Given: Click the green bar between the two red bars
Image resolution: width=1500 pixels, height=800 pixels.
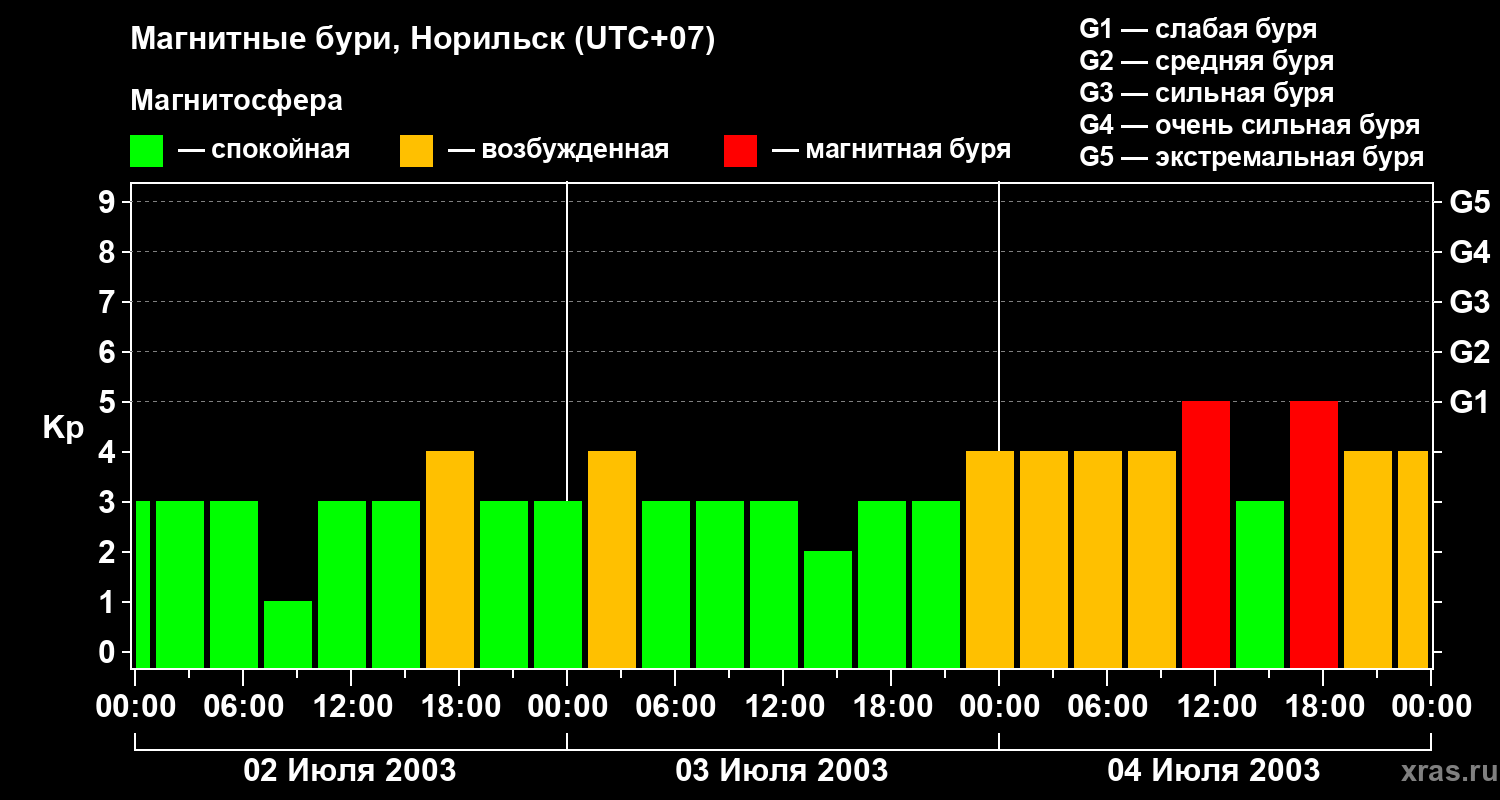Looking at the screenshot, I should (x=1260, y=584).
